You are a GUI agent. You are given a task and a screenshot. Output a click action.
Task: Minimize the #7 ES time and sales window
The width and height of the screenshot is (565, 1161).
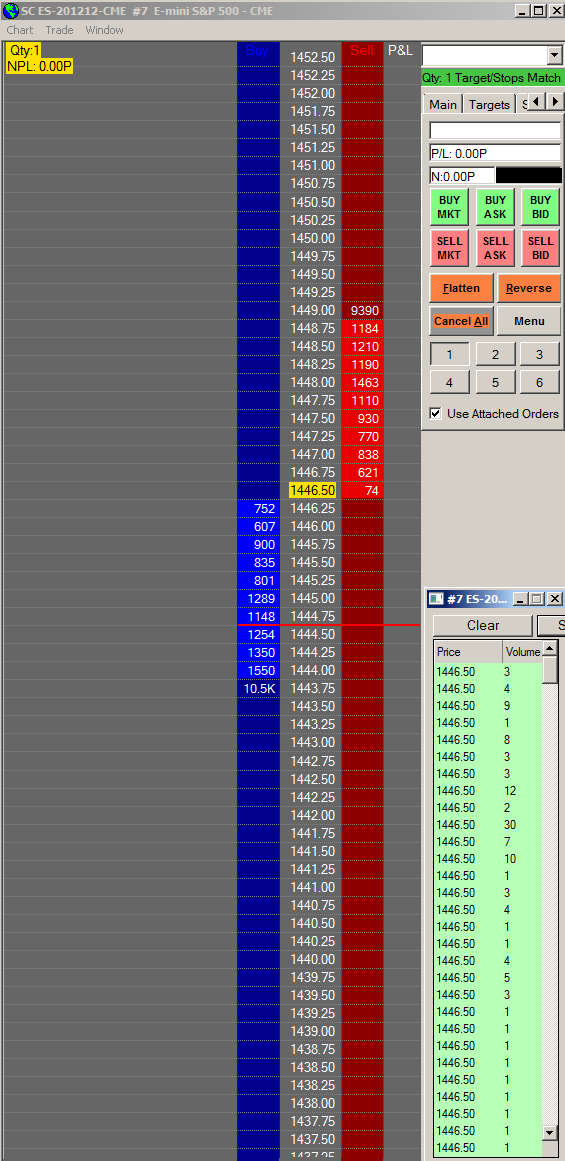521,598
